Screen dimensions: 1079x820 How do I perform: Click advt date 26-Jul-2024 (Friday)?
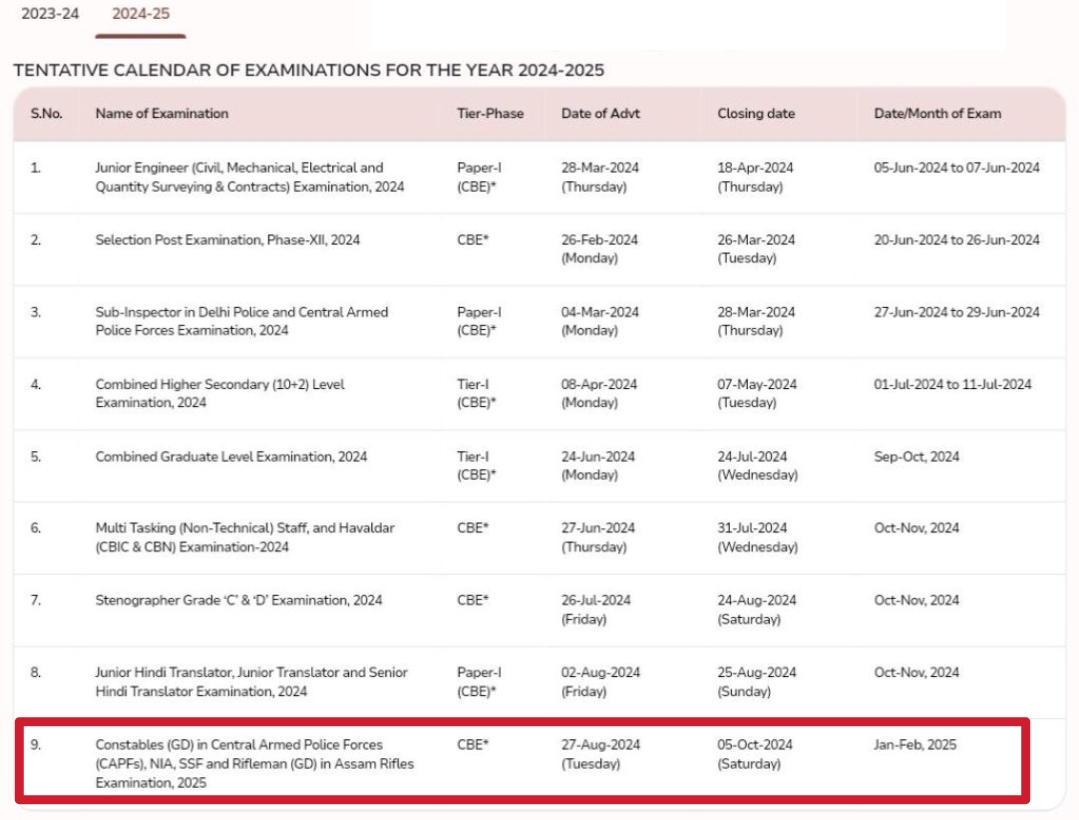click(595, 609)
